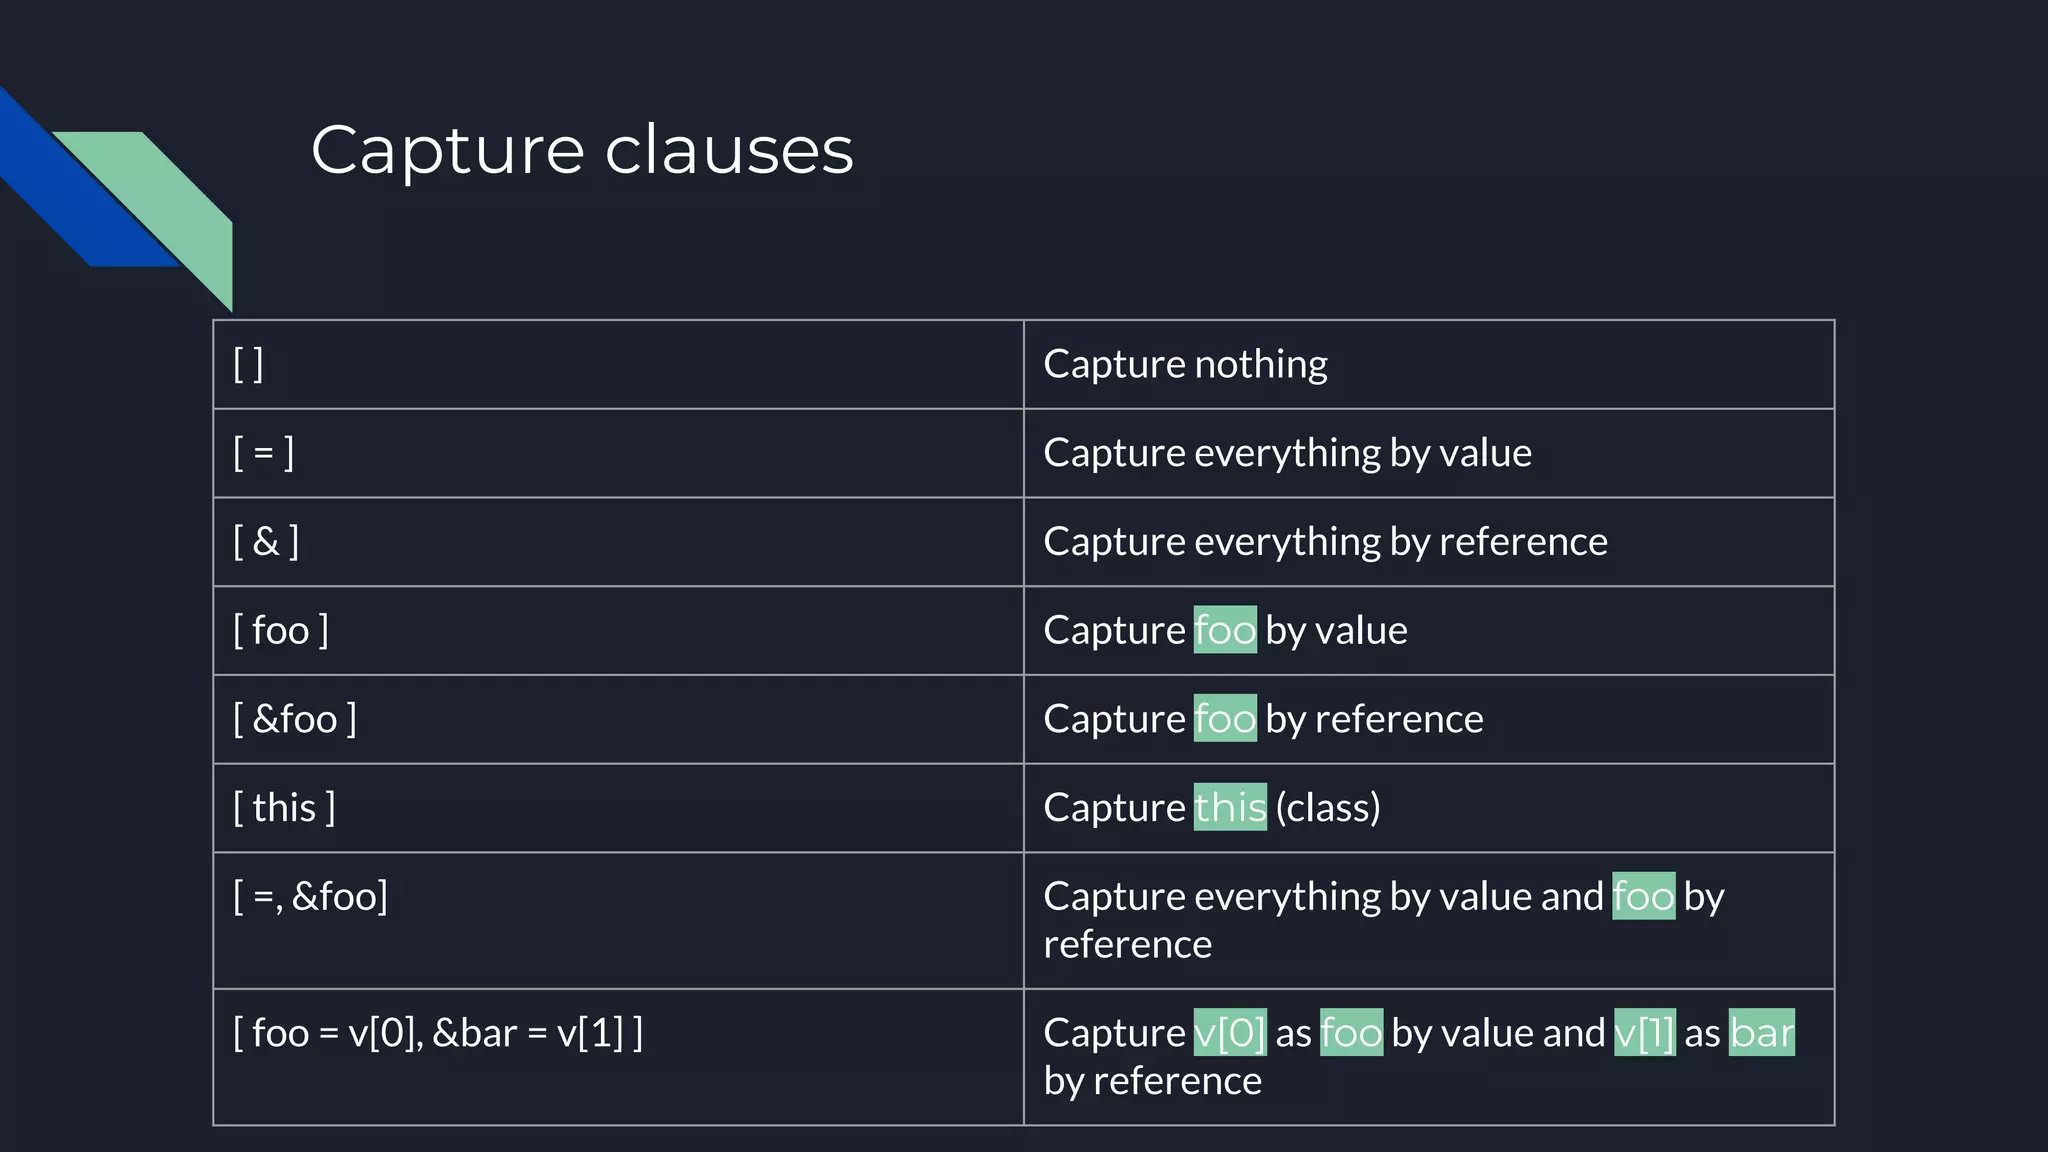Click the "Capture nothing" description text

1185,364
